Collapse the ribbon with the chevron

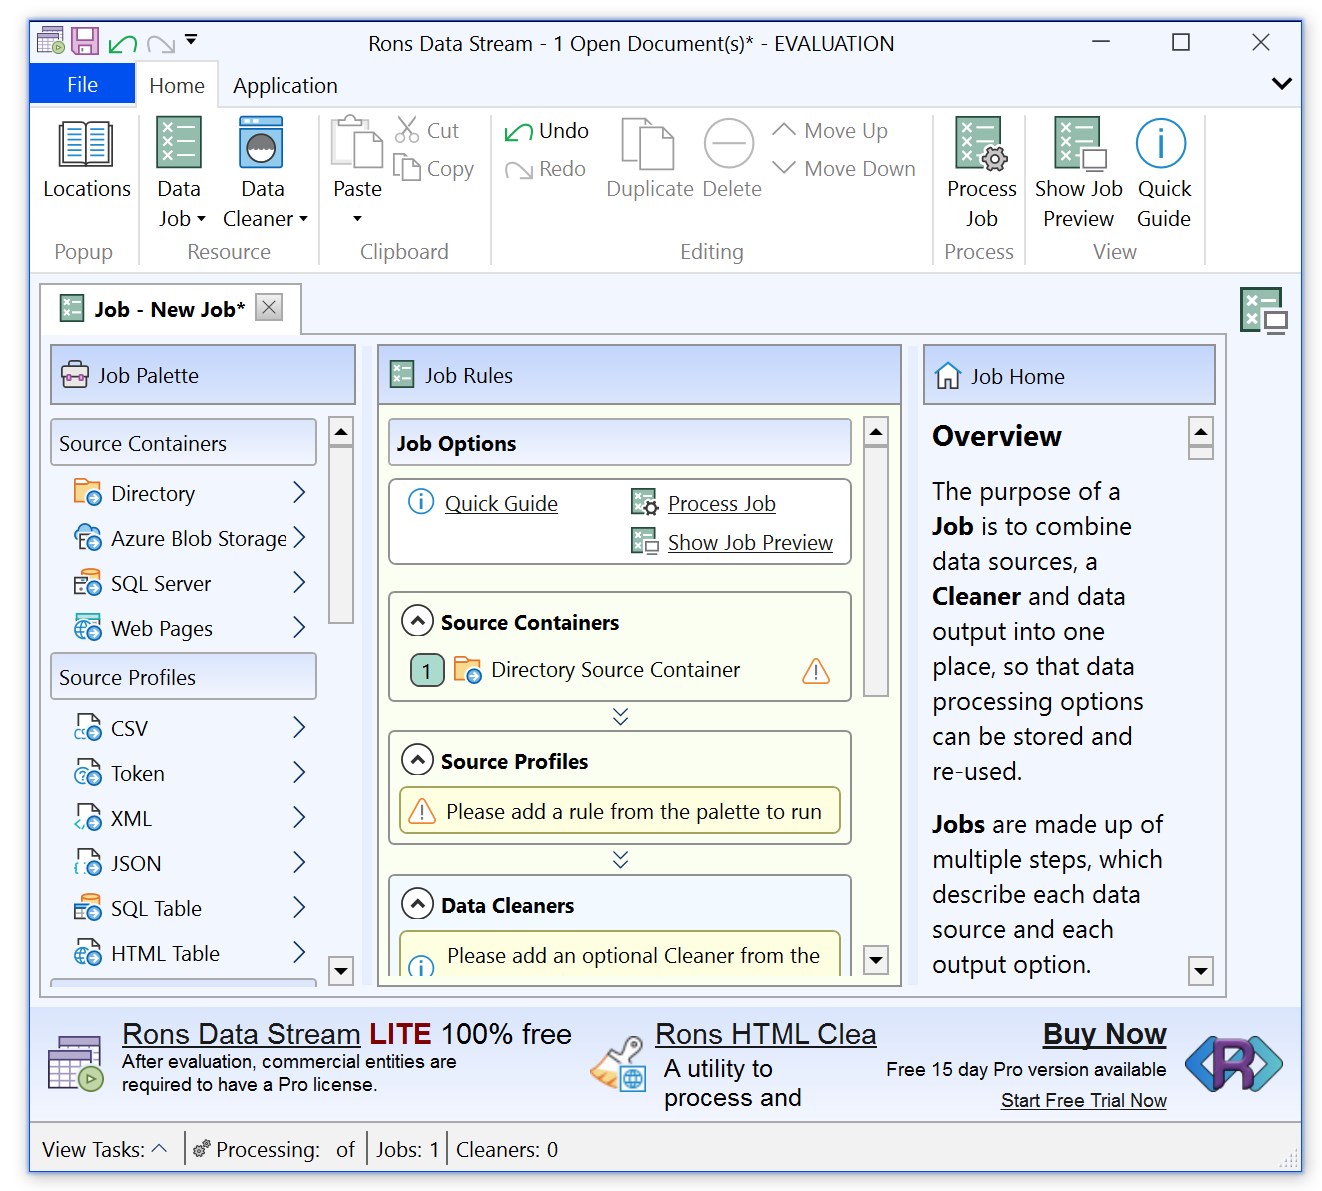[x=1281, y=84]
